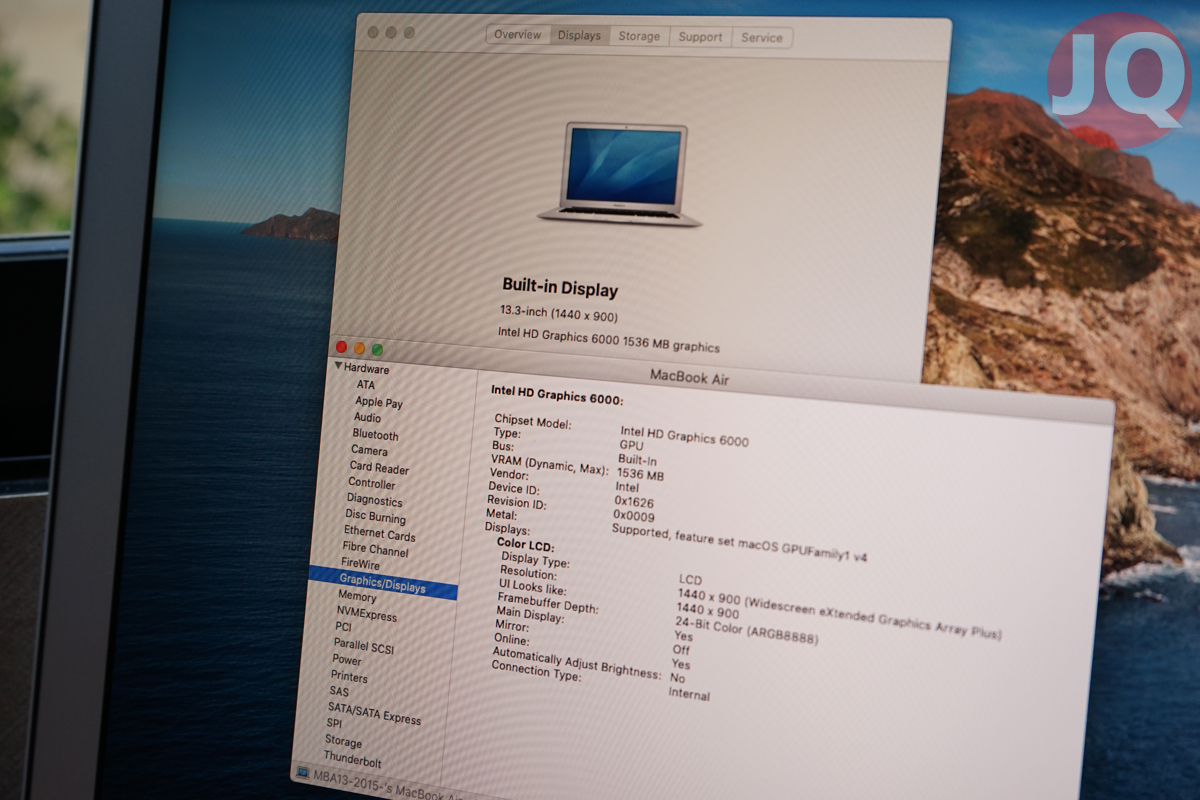Click the "Connection Type:" label
The height and width of the screenshot is (800, 1200).
[x=536, y=671]
